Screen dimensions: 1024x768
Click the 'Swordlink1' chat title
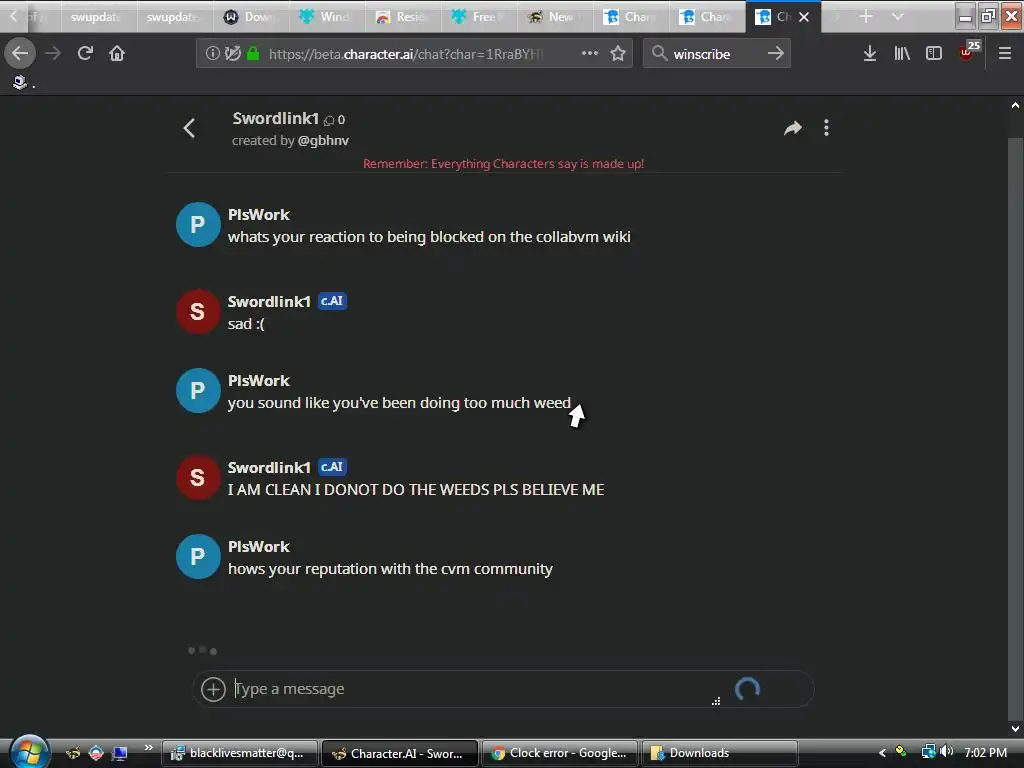[x=276, y=119]
